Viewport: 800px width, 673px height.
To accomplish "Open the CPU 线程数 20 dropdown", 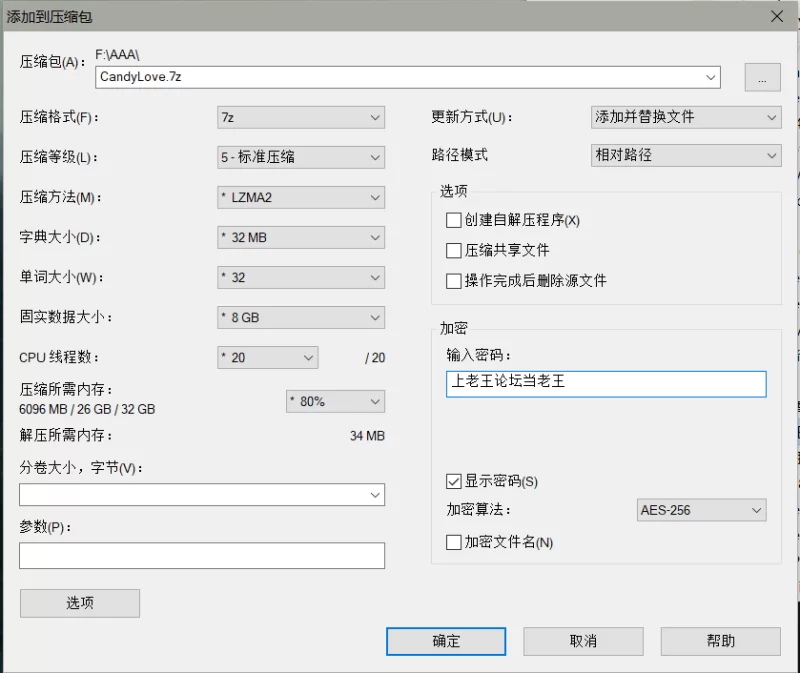I will [x=268, y=358].
